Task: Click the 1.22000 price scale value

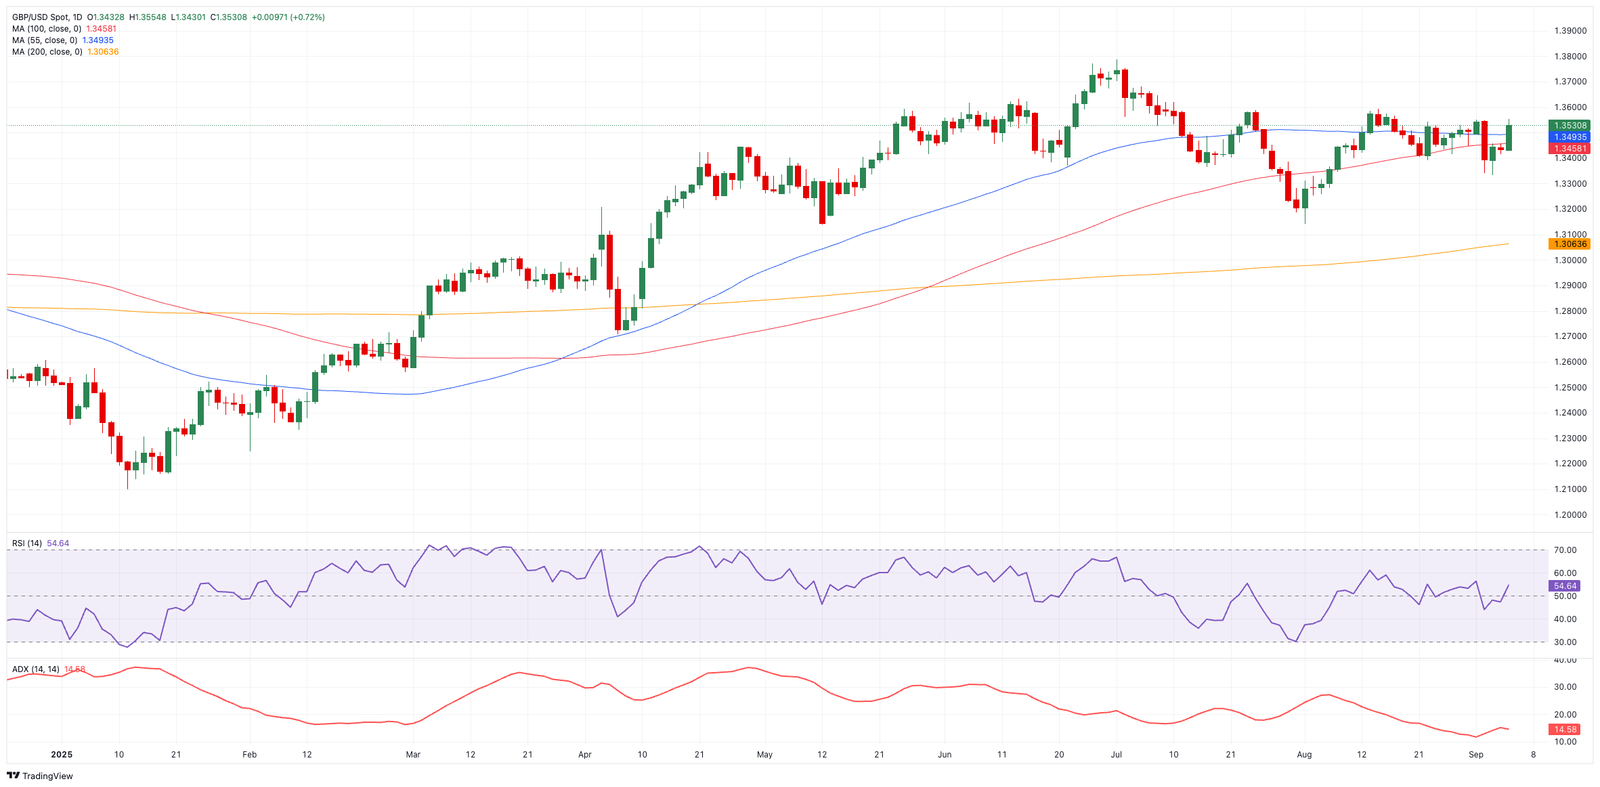Action: [1569, 464]
